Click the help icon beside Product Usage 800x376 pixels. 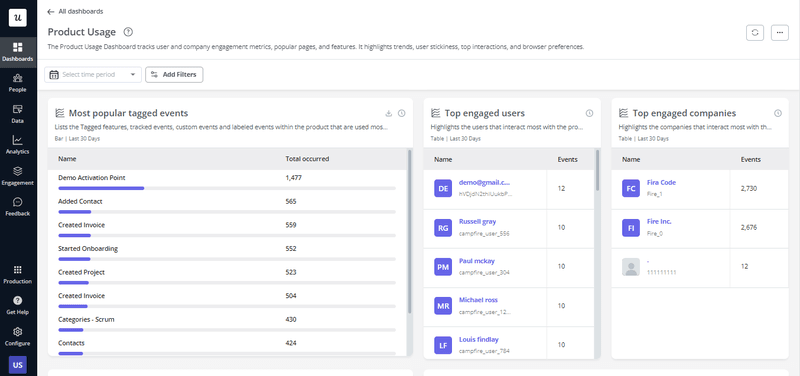[129, 32]
